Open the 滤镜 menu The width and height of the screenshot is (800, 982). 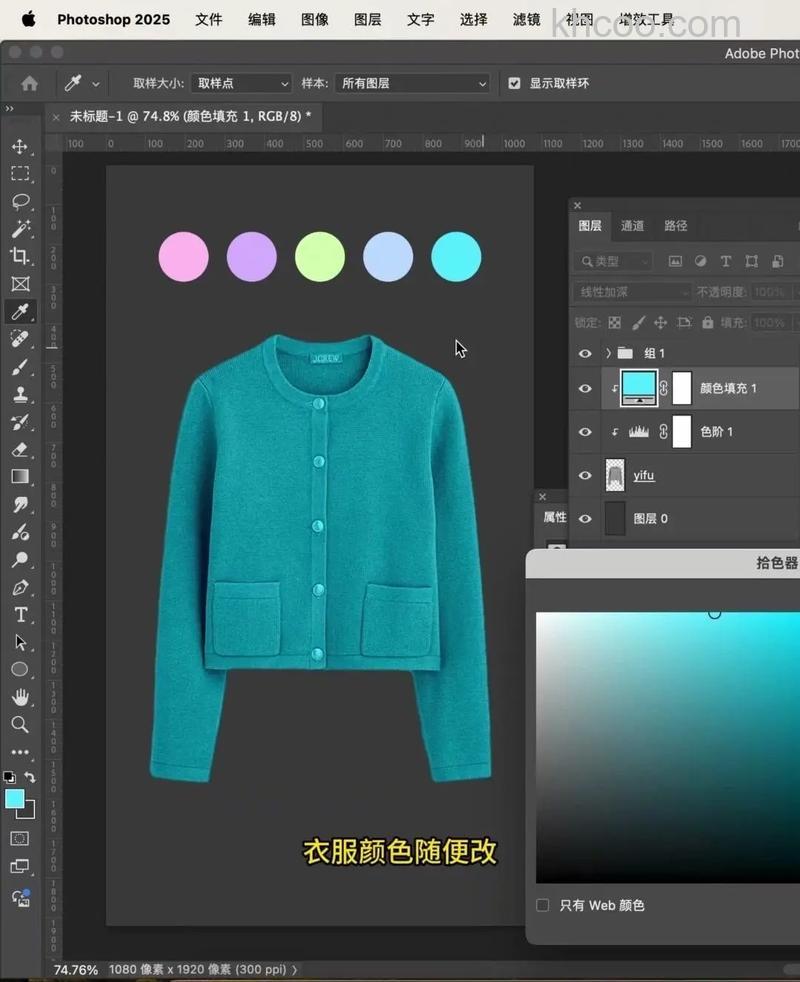[525, 19]
